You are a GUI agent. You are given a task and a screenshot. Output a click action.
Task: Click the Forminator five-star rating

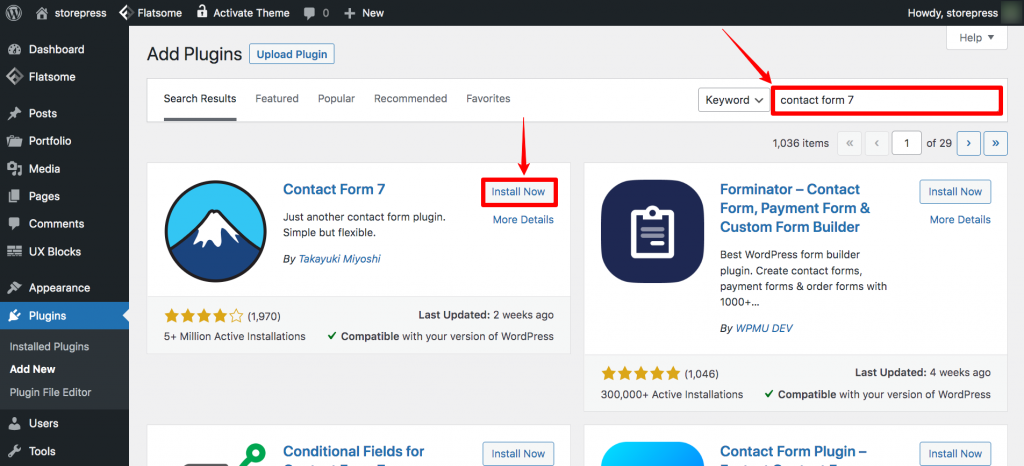coord(641,374)
